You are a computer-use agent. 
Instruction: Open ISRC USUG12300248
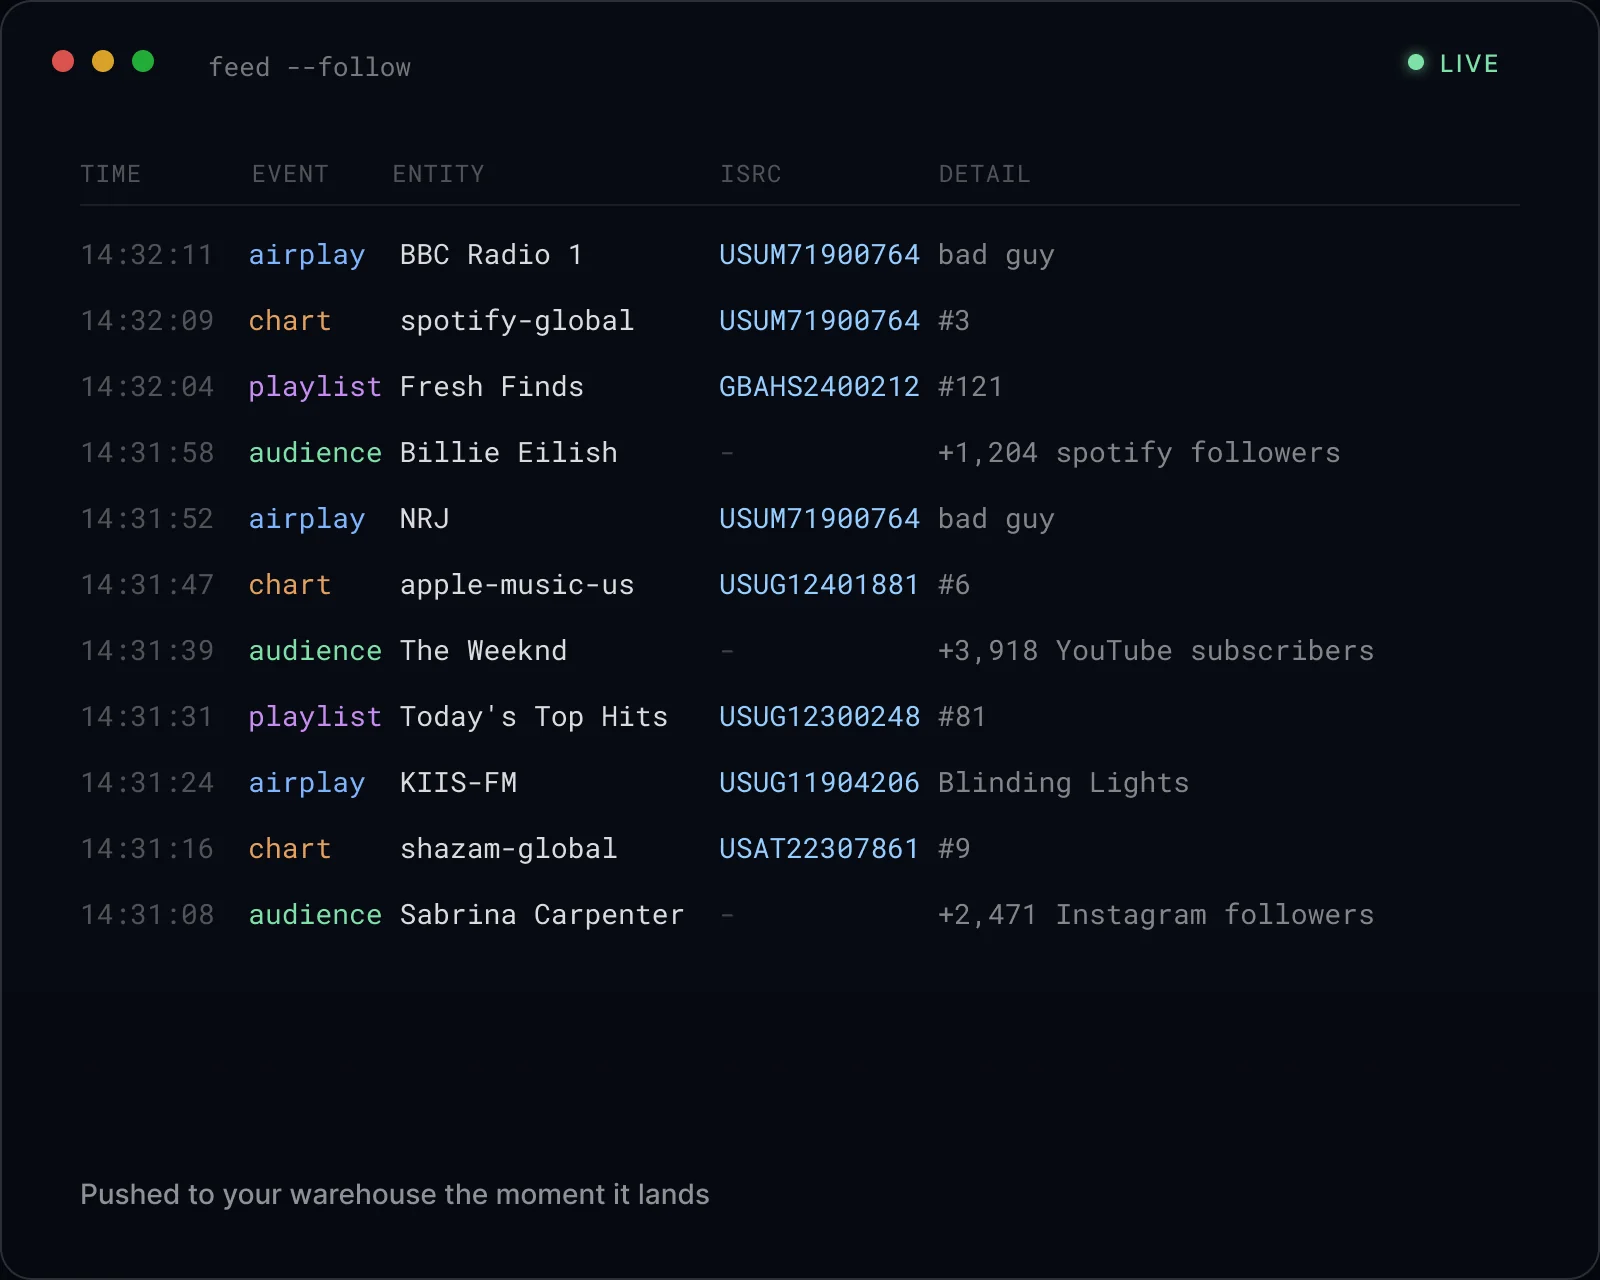click(x=819, y=717)
